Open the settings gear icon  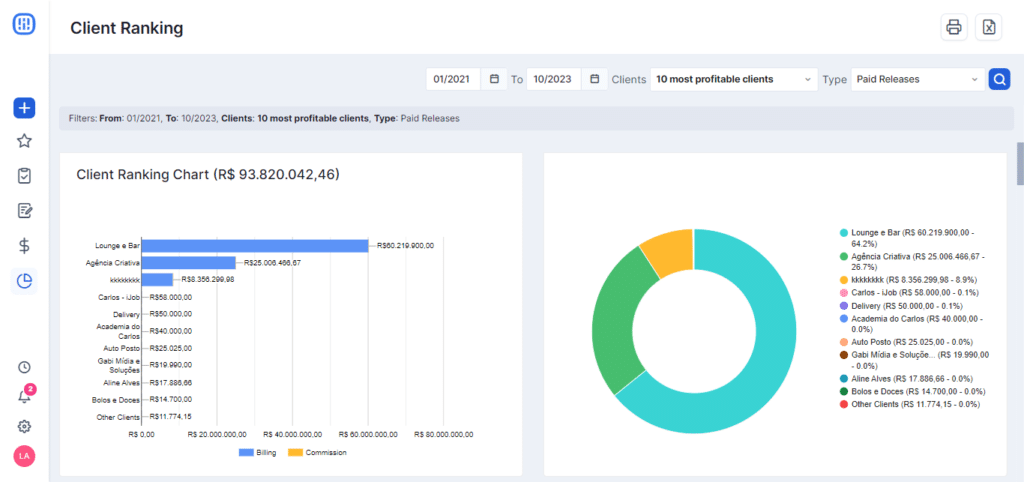[x=24, y=426]
